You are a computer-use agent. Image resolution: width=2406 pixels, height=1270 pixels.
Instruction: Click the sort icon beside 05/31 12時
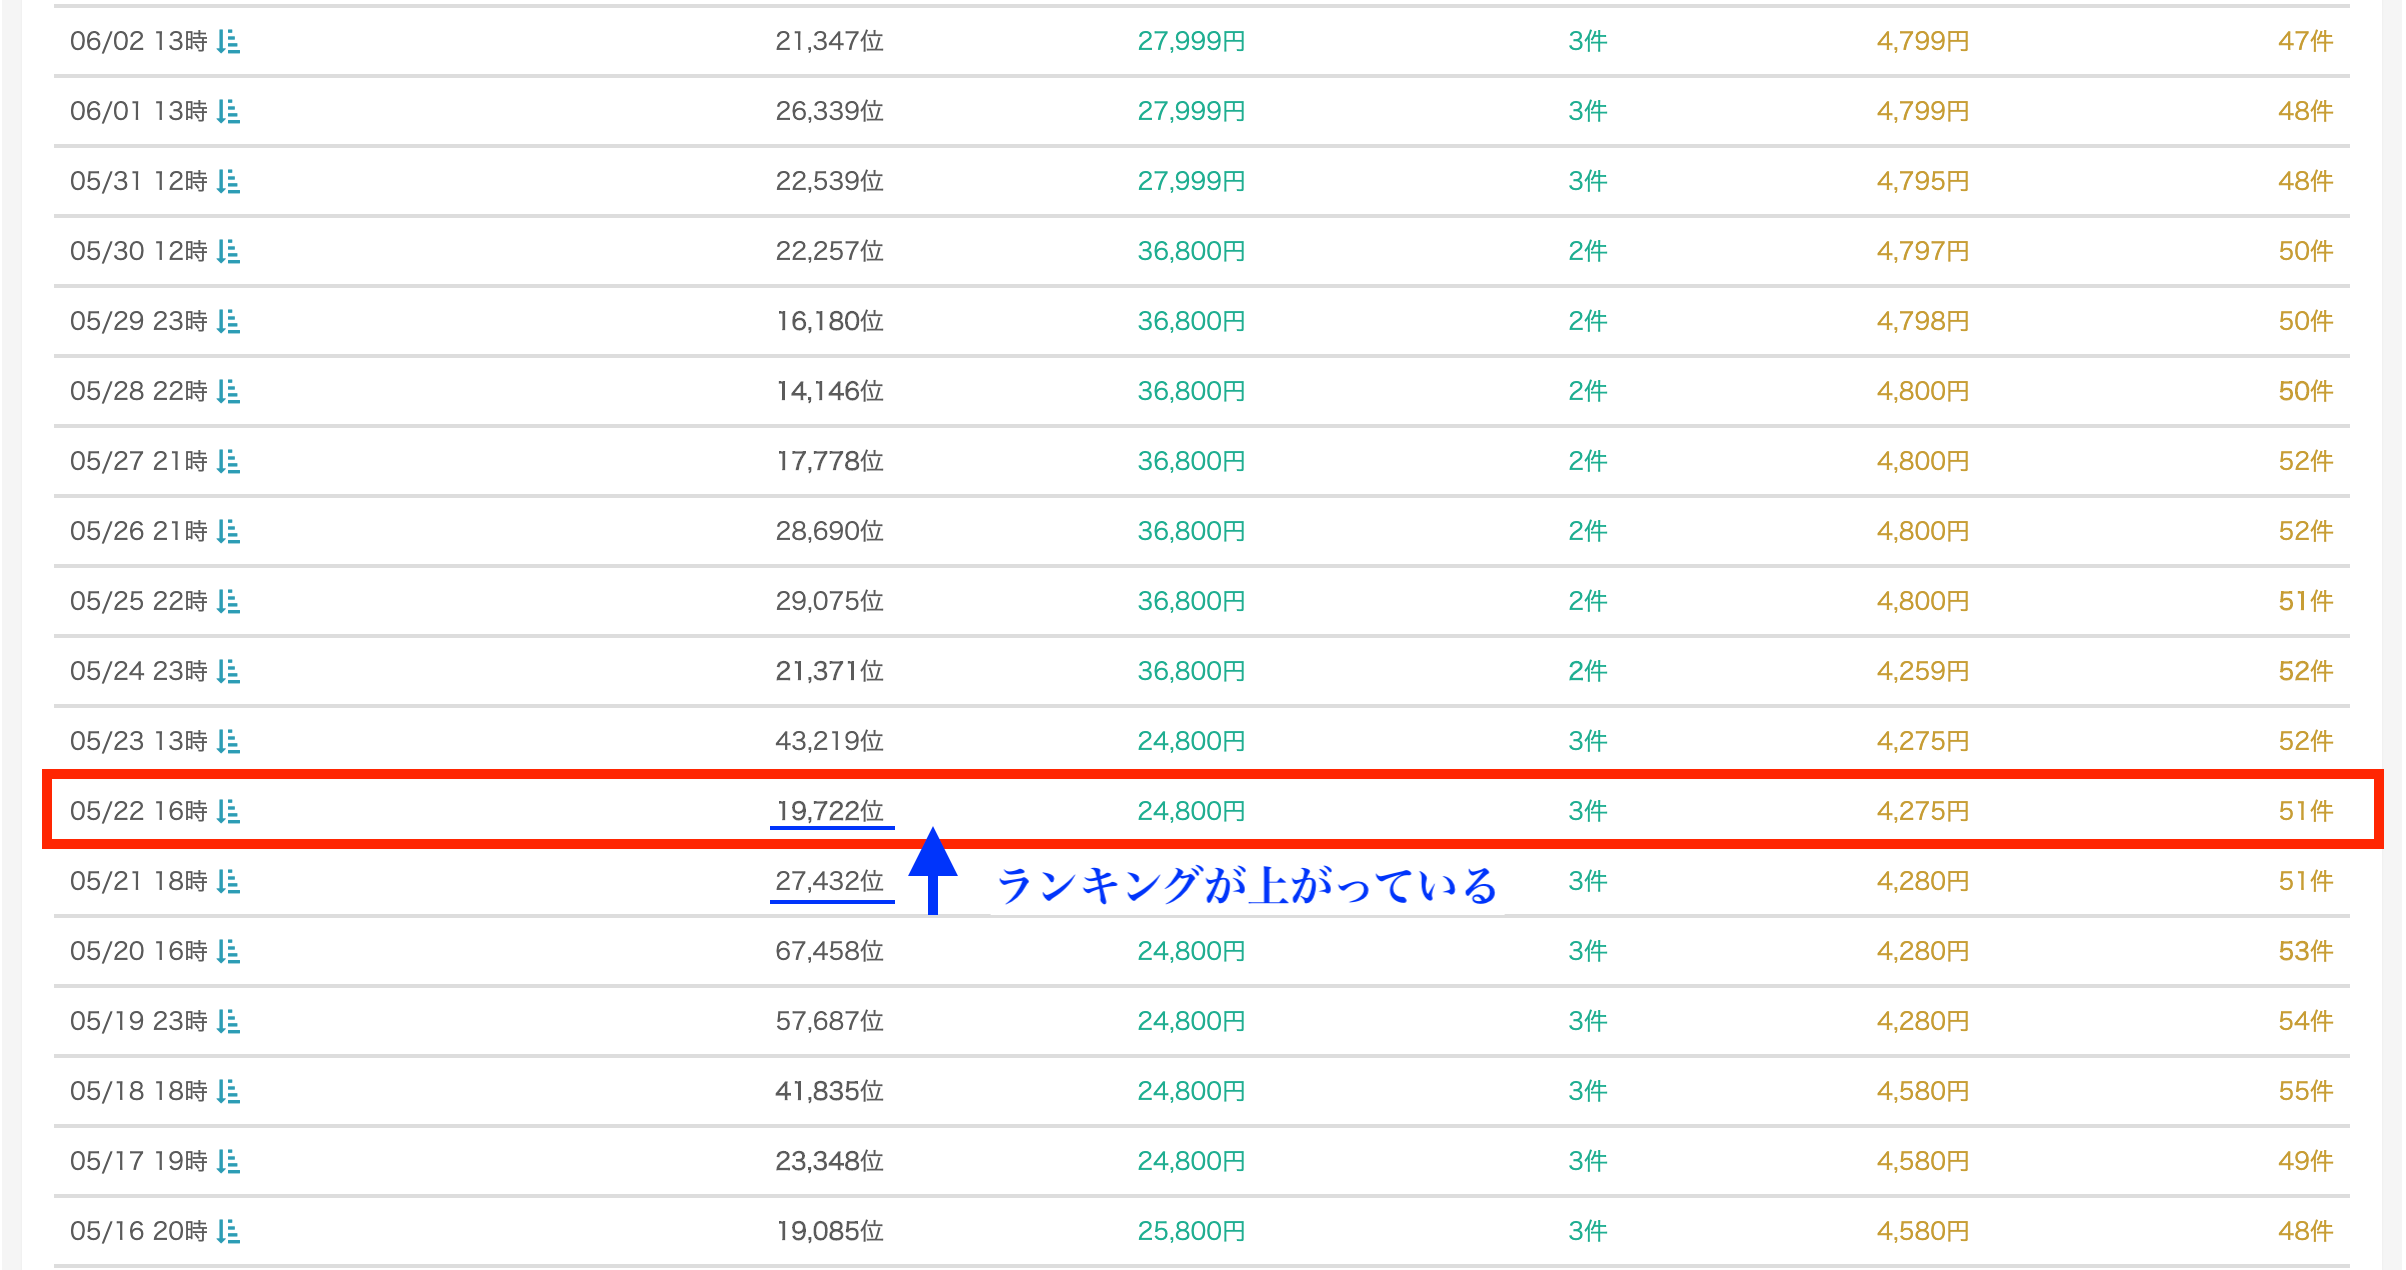click(x=228, y=181)
